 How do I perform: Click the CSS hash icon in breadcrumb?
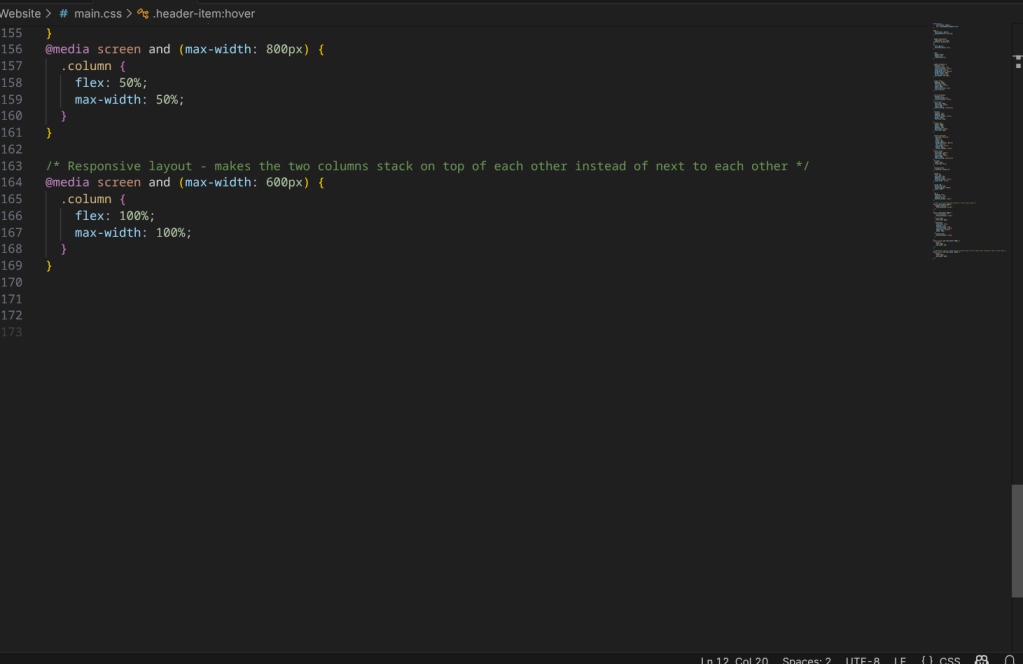tap(64, 14)
